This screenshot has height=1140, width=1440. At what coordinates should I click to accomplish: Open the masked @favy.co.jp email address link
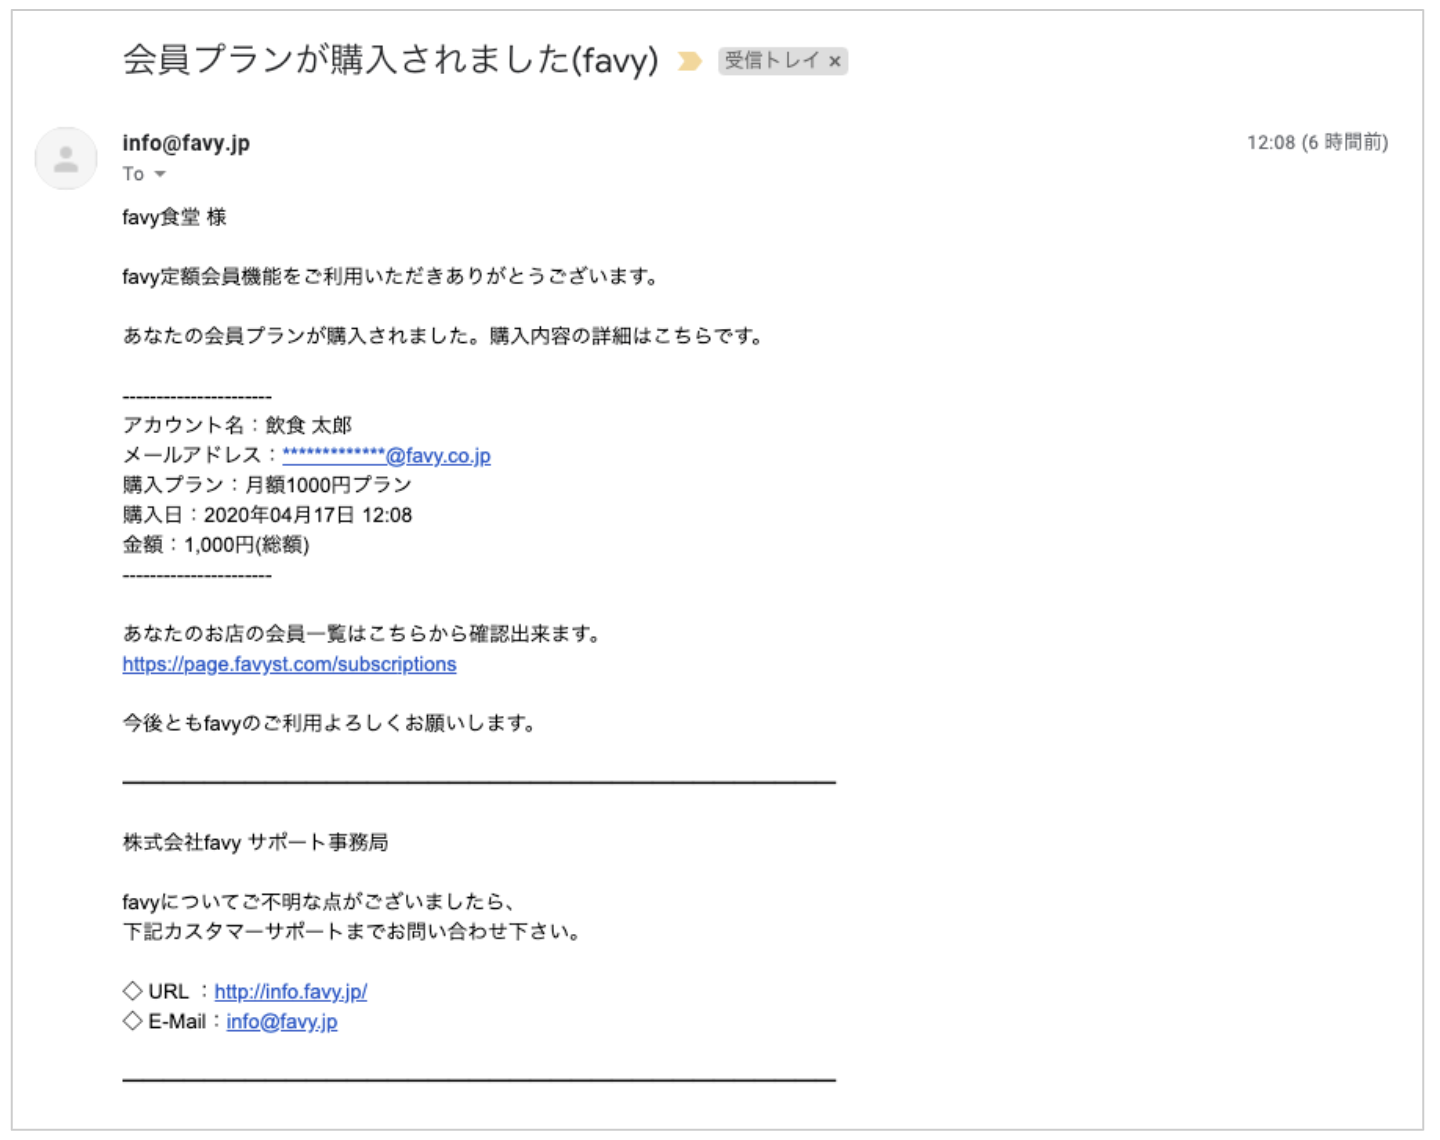coord(387,456)
